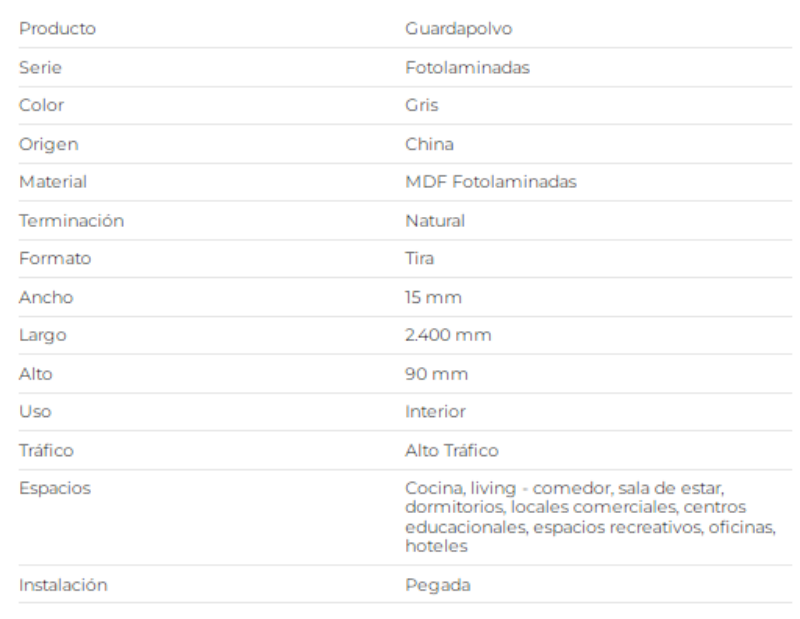The image size is (800, 619).
Task: Click the Serie row label
Action: tap(40, 67)
